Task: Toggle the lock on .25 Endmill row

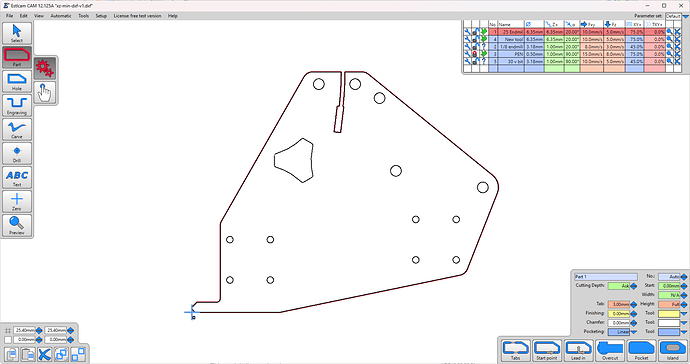Action: point(476,32)
